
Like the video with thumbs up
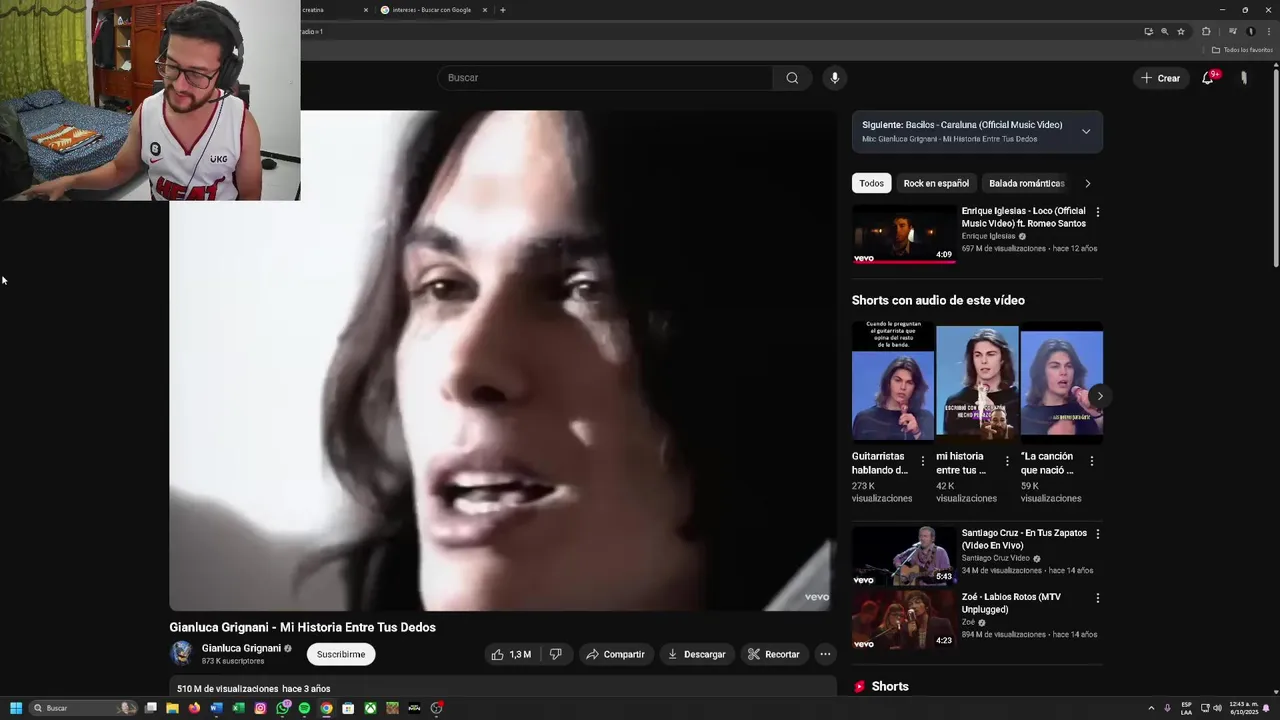[x=511, y=654]
